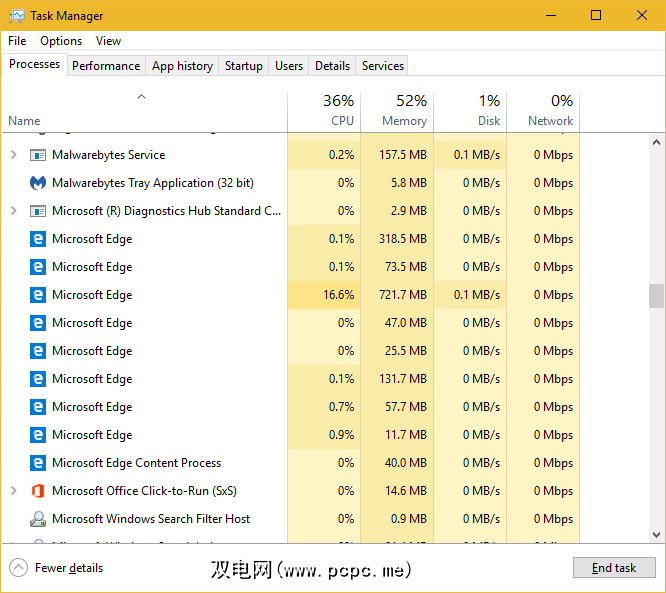This screenshot has height=593, width=666.
Task: Click the vertical scrollbar thumb
Action: point(656,296)
